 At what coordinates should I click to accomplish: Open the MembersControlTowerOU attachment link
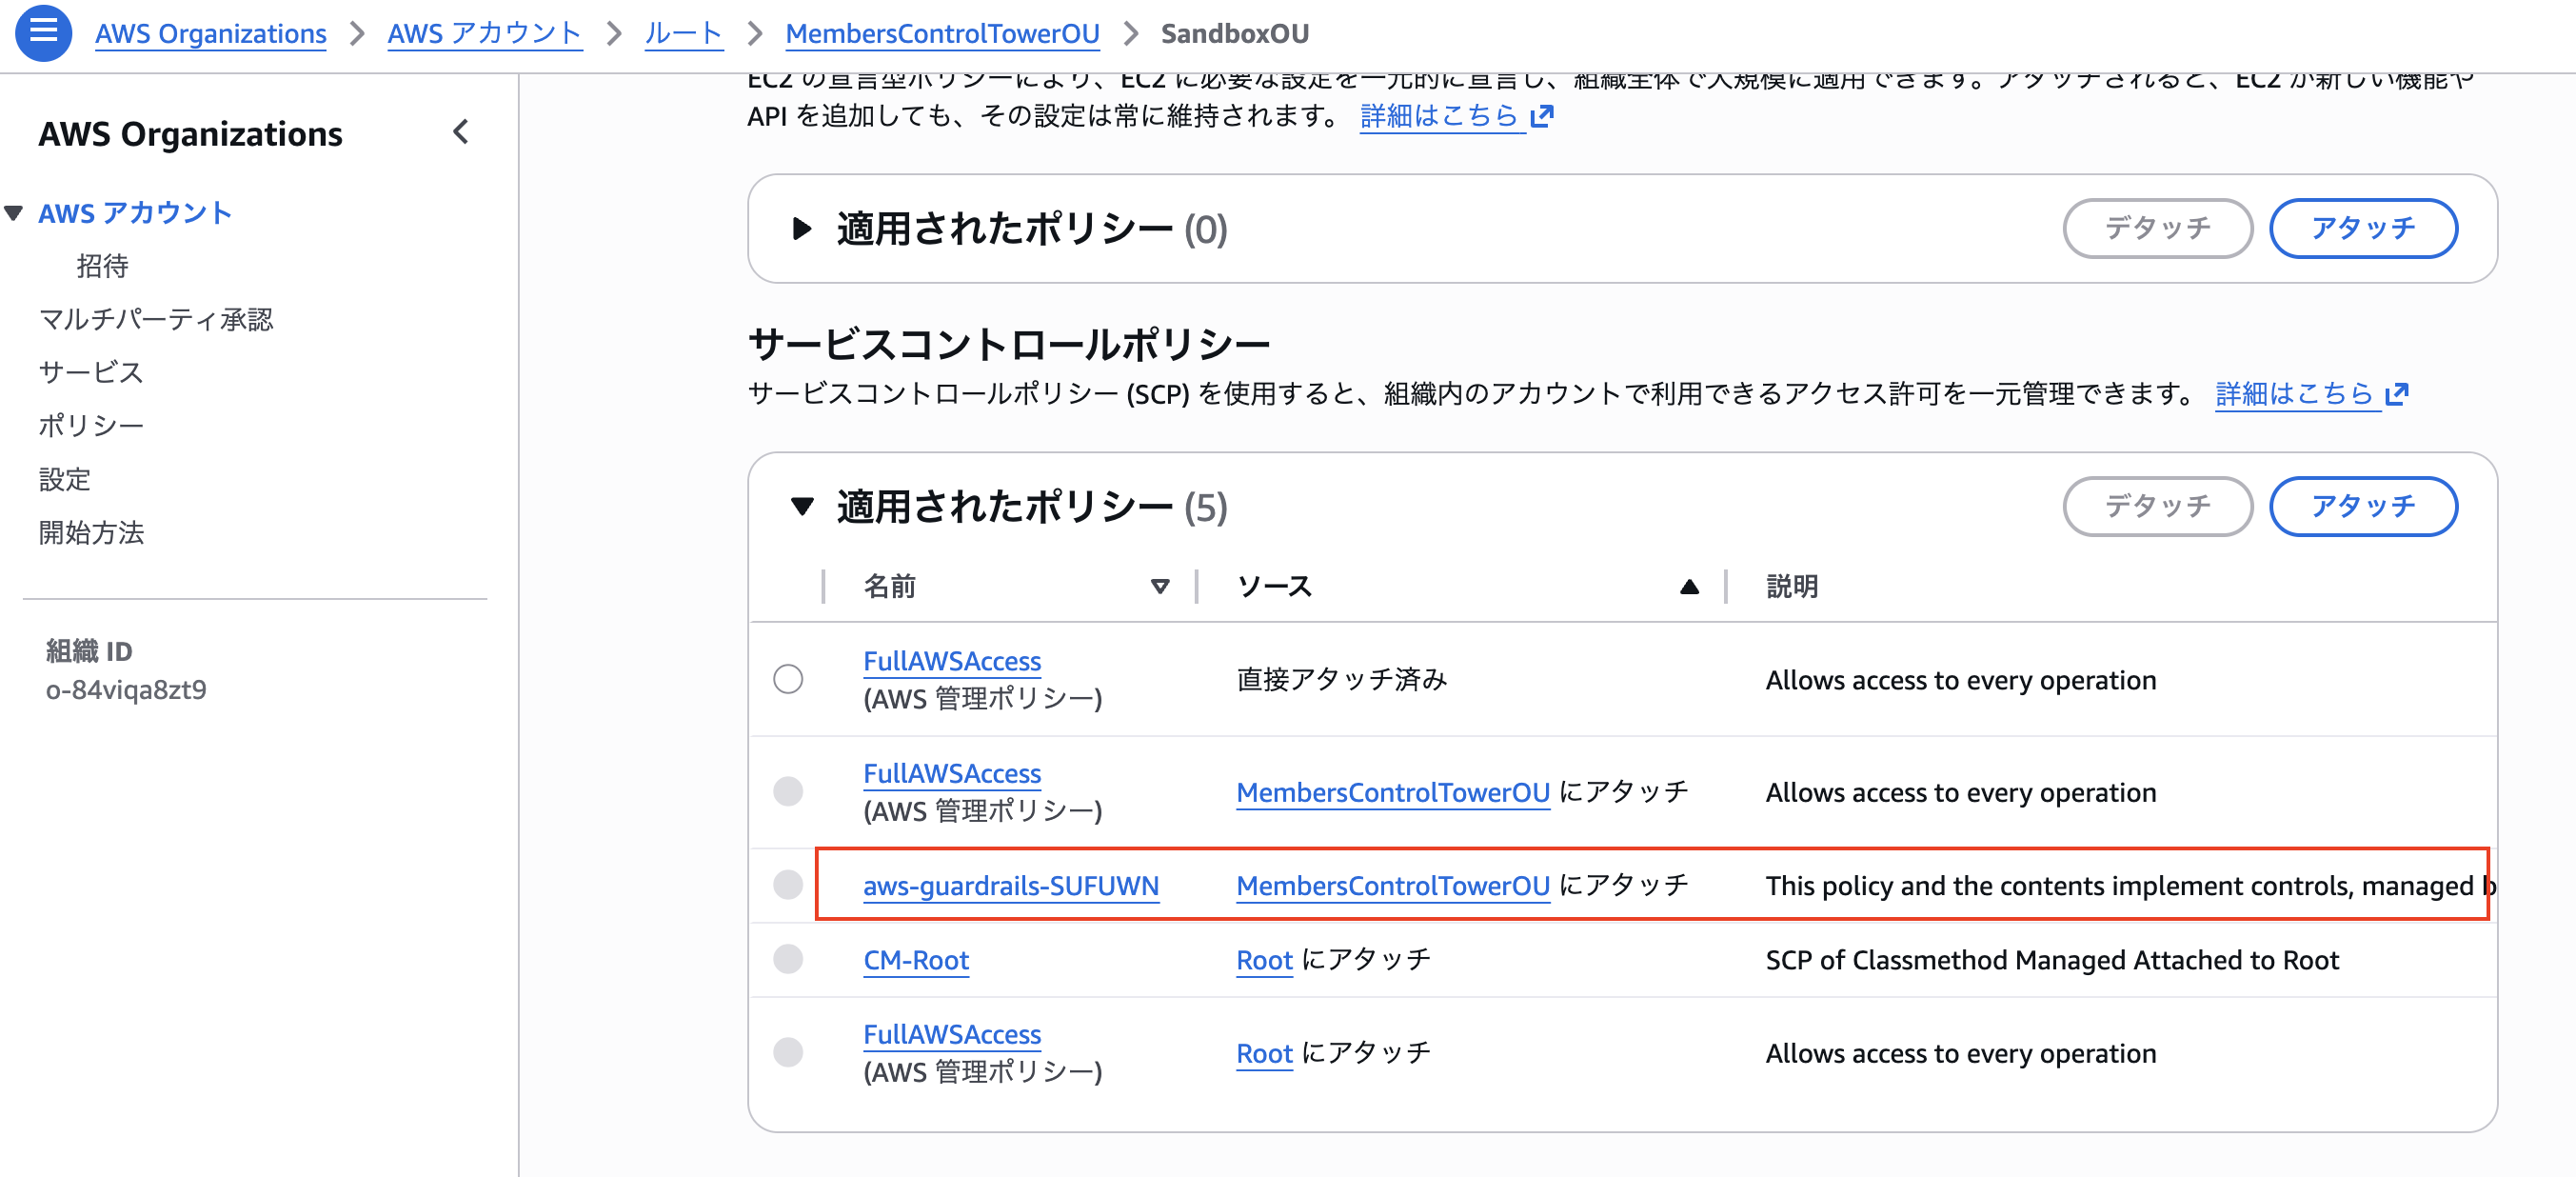click(1392, 885)
